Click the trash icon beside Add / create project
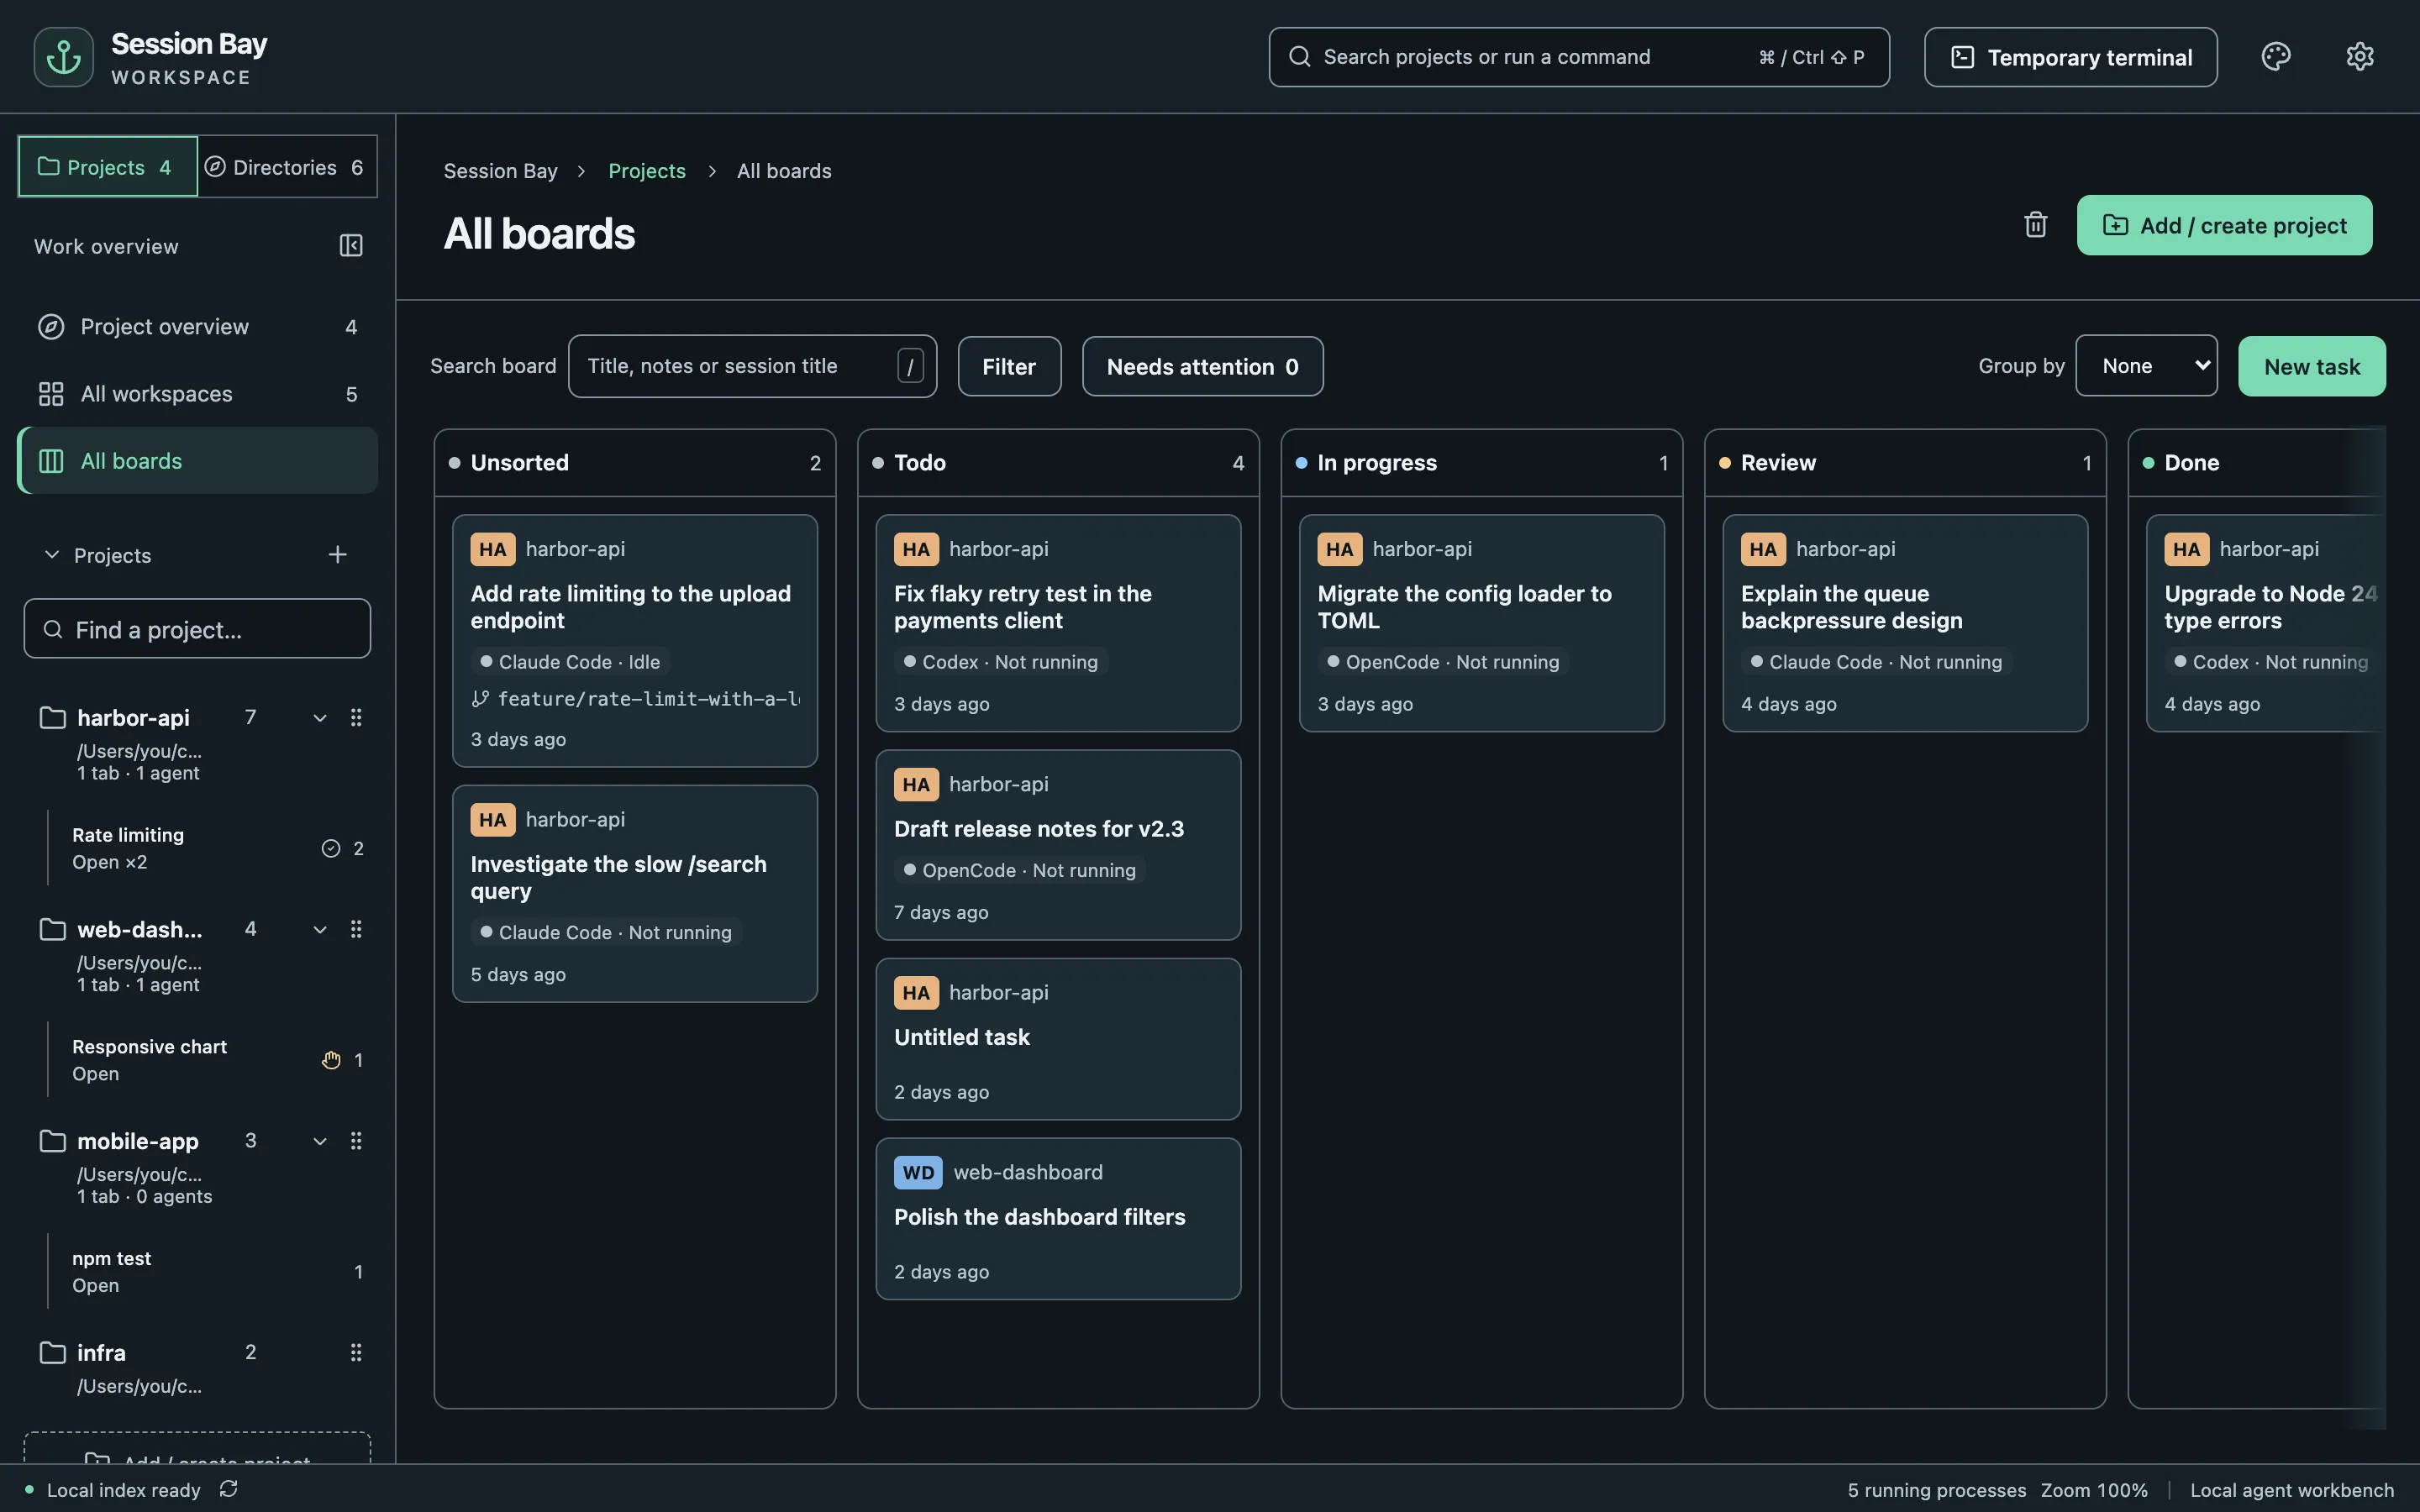Viewport: 2420px width, 1512px height. coord(2035,225)
